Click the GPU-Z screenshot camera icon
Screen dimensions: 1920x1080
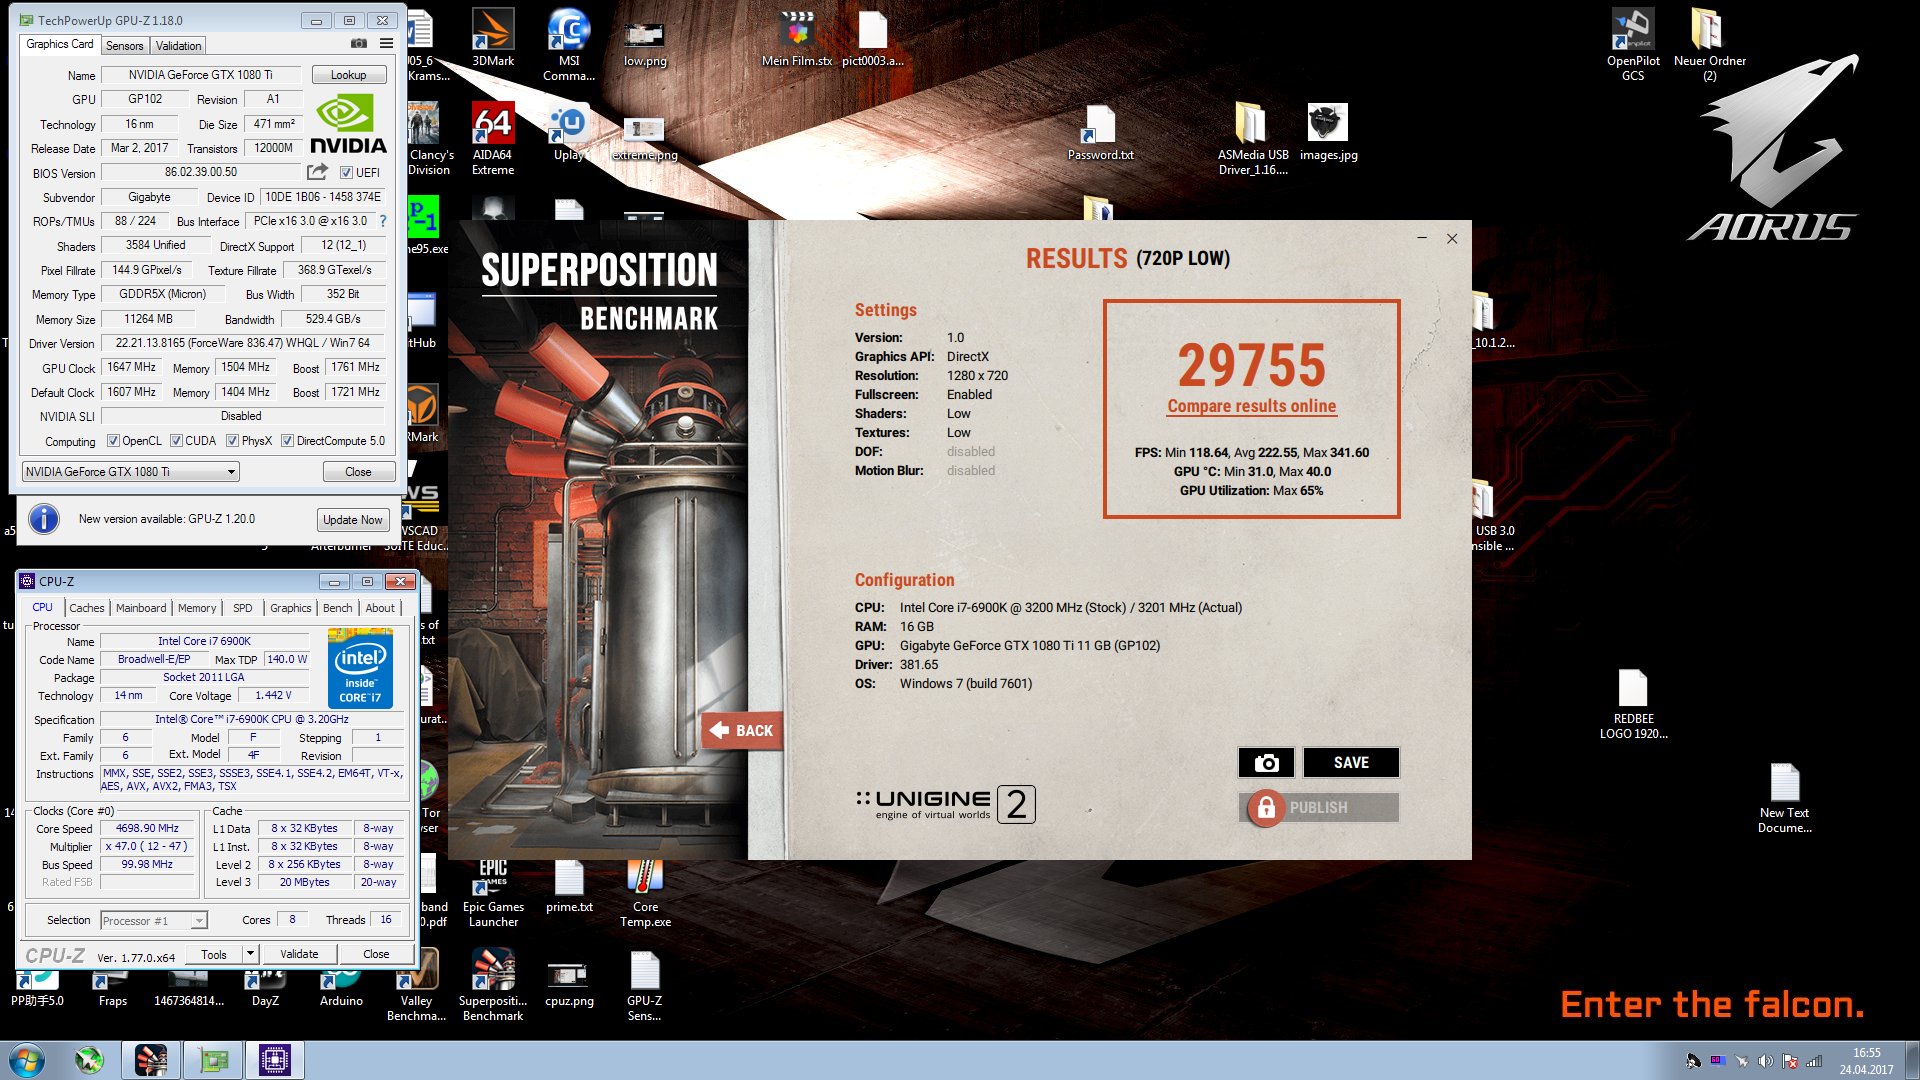tap(359, 44)
